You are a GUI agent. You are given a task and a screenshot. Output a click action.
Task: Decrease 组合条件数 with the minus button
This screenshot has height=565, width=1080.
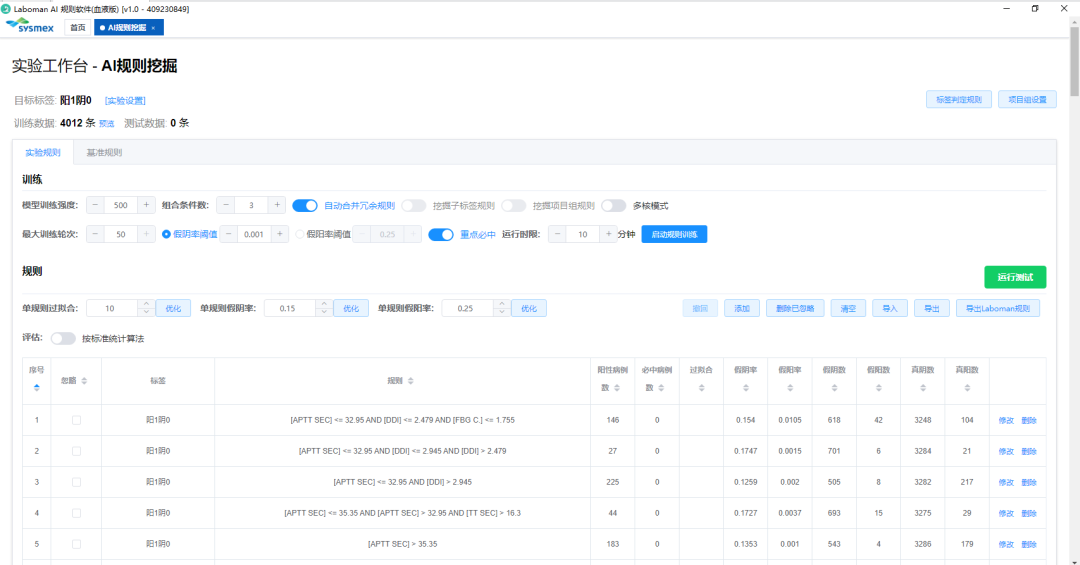coord(226,205)
